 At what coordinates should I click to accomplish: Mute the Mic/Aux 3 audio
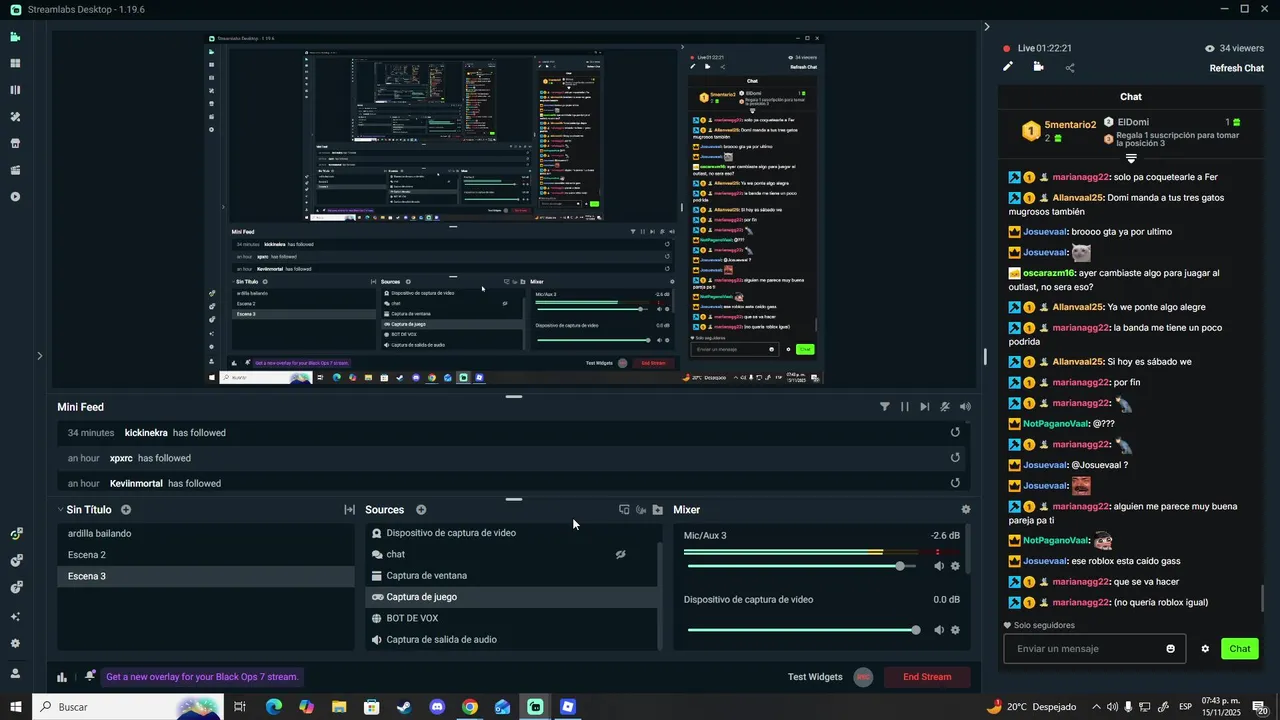[x=939, y=566]
